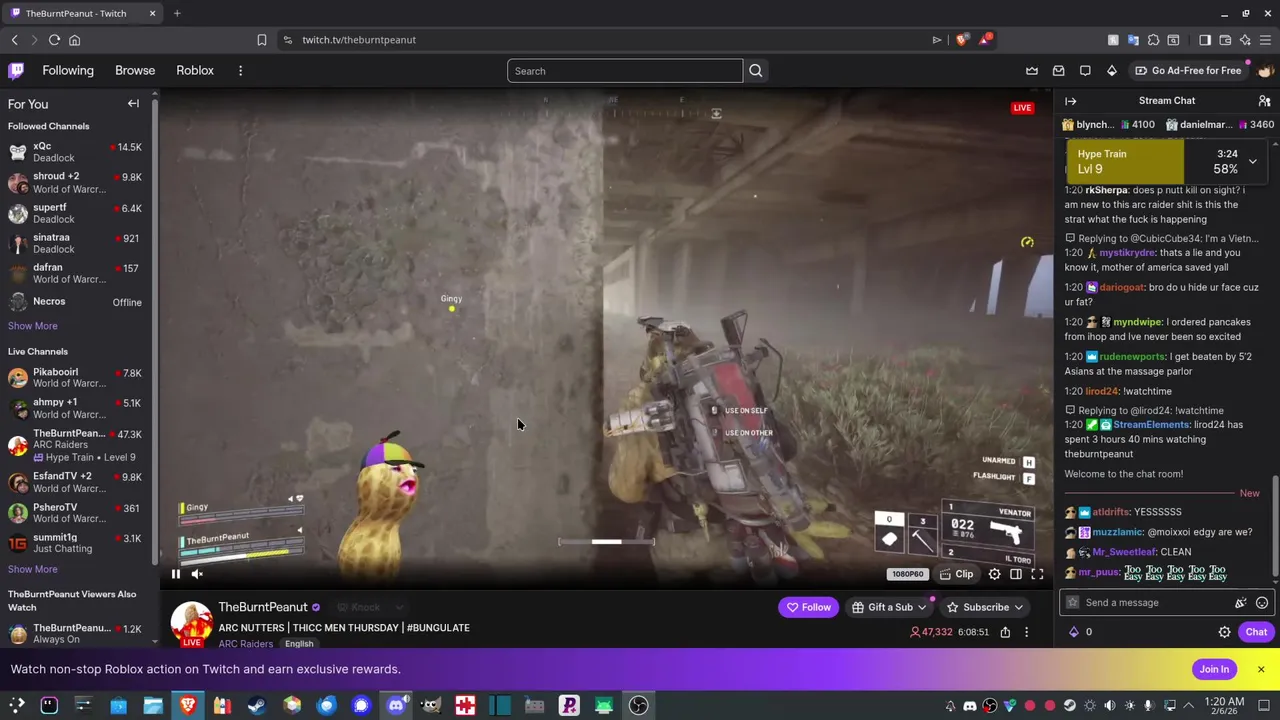
Task: Open channel points balance
Action: coord(1081,632)
